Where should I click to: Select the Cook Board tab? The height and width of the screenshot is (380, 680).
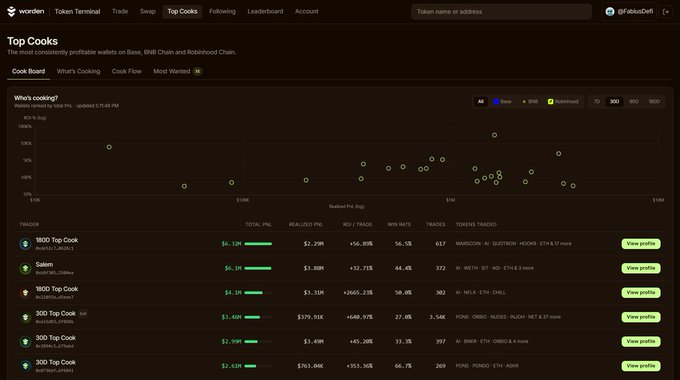click(29, 71)
